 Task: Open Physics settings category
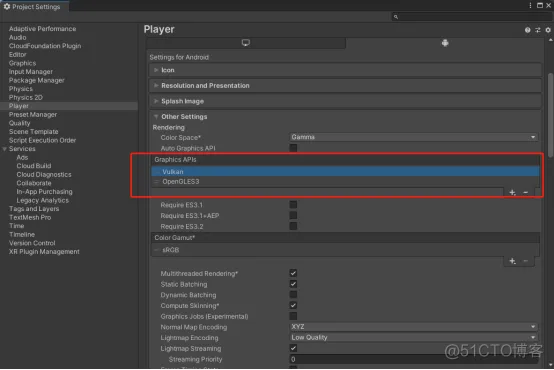click(20, 89)
